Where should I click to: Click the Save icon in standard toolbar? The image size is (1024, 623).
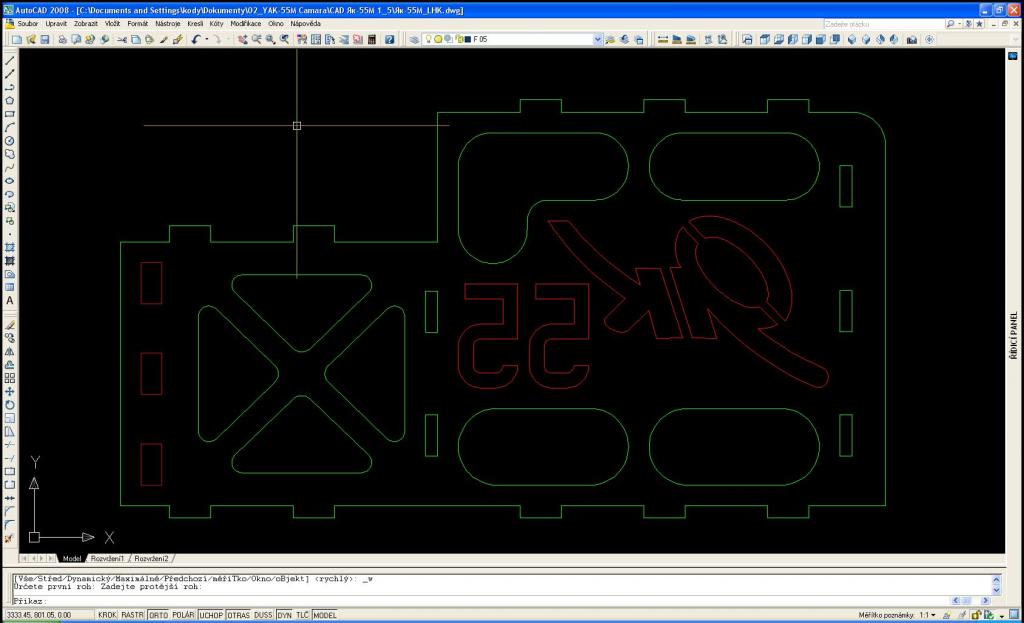(x=44, y=40)
